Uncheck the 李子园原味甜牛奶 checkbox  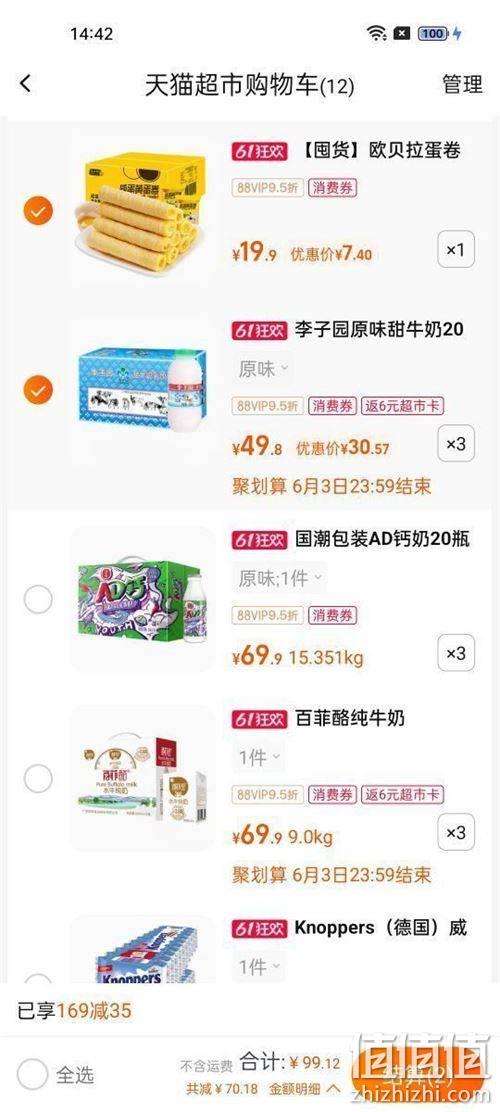38,389
